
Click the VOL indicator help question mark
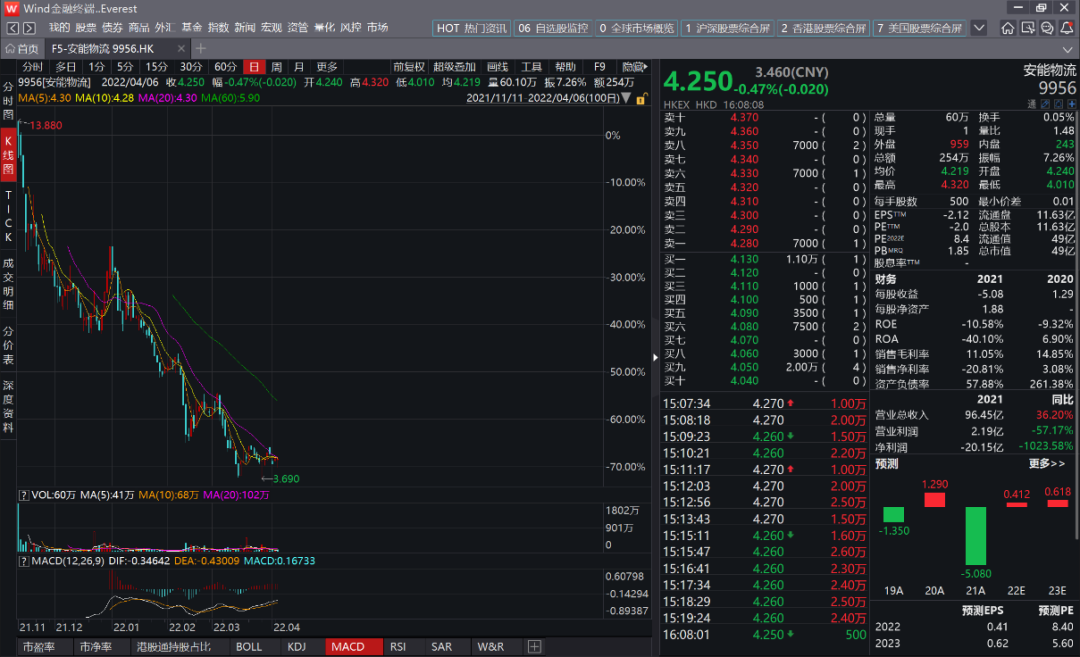[x=23, y=495]
